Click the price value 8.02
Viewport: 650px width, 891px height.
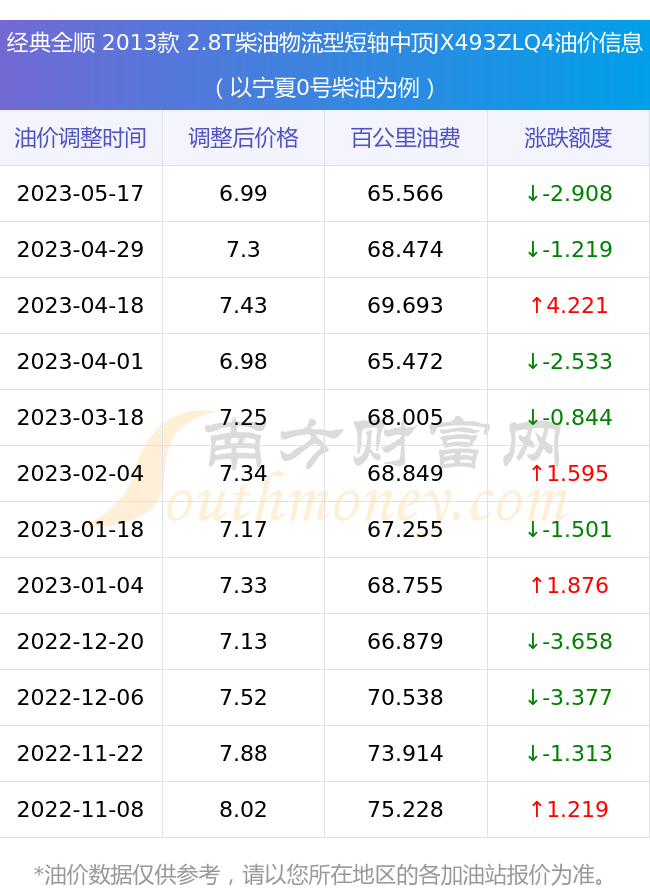(243, 809)
